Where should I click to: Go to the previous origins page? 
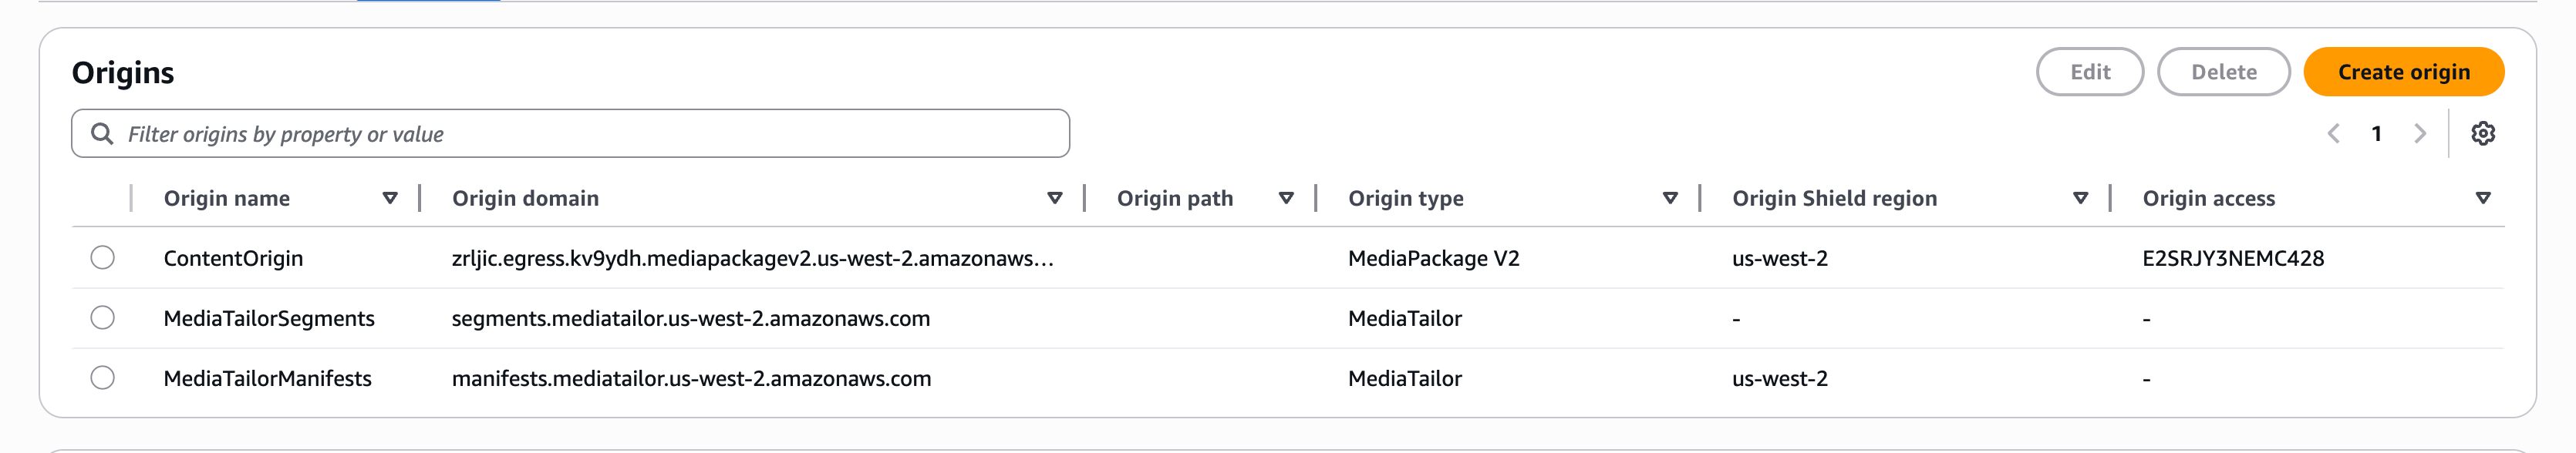coord(2334,132)
